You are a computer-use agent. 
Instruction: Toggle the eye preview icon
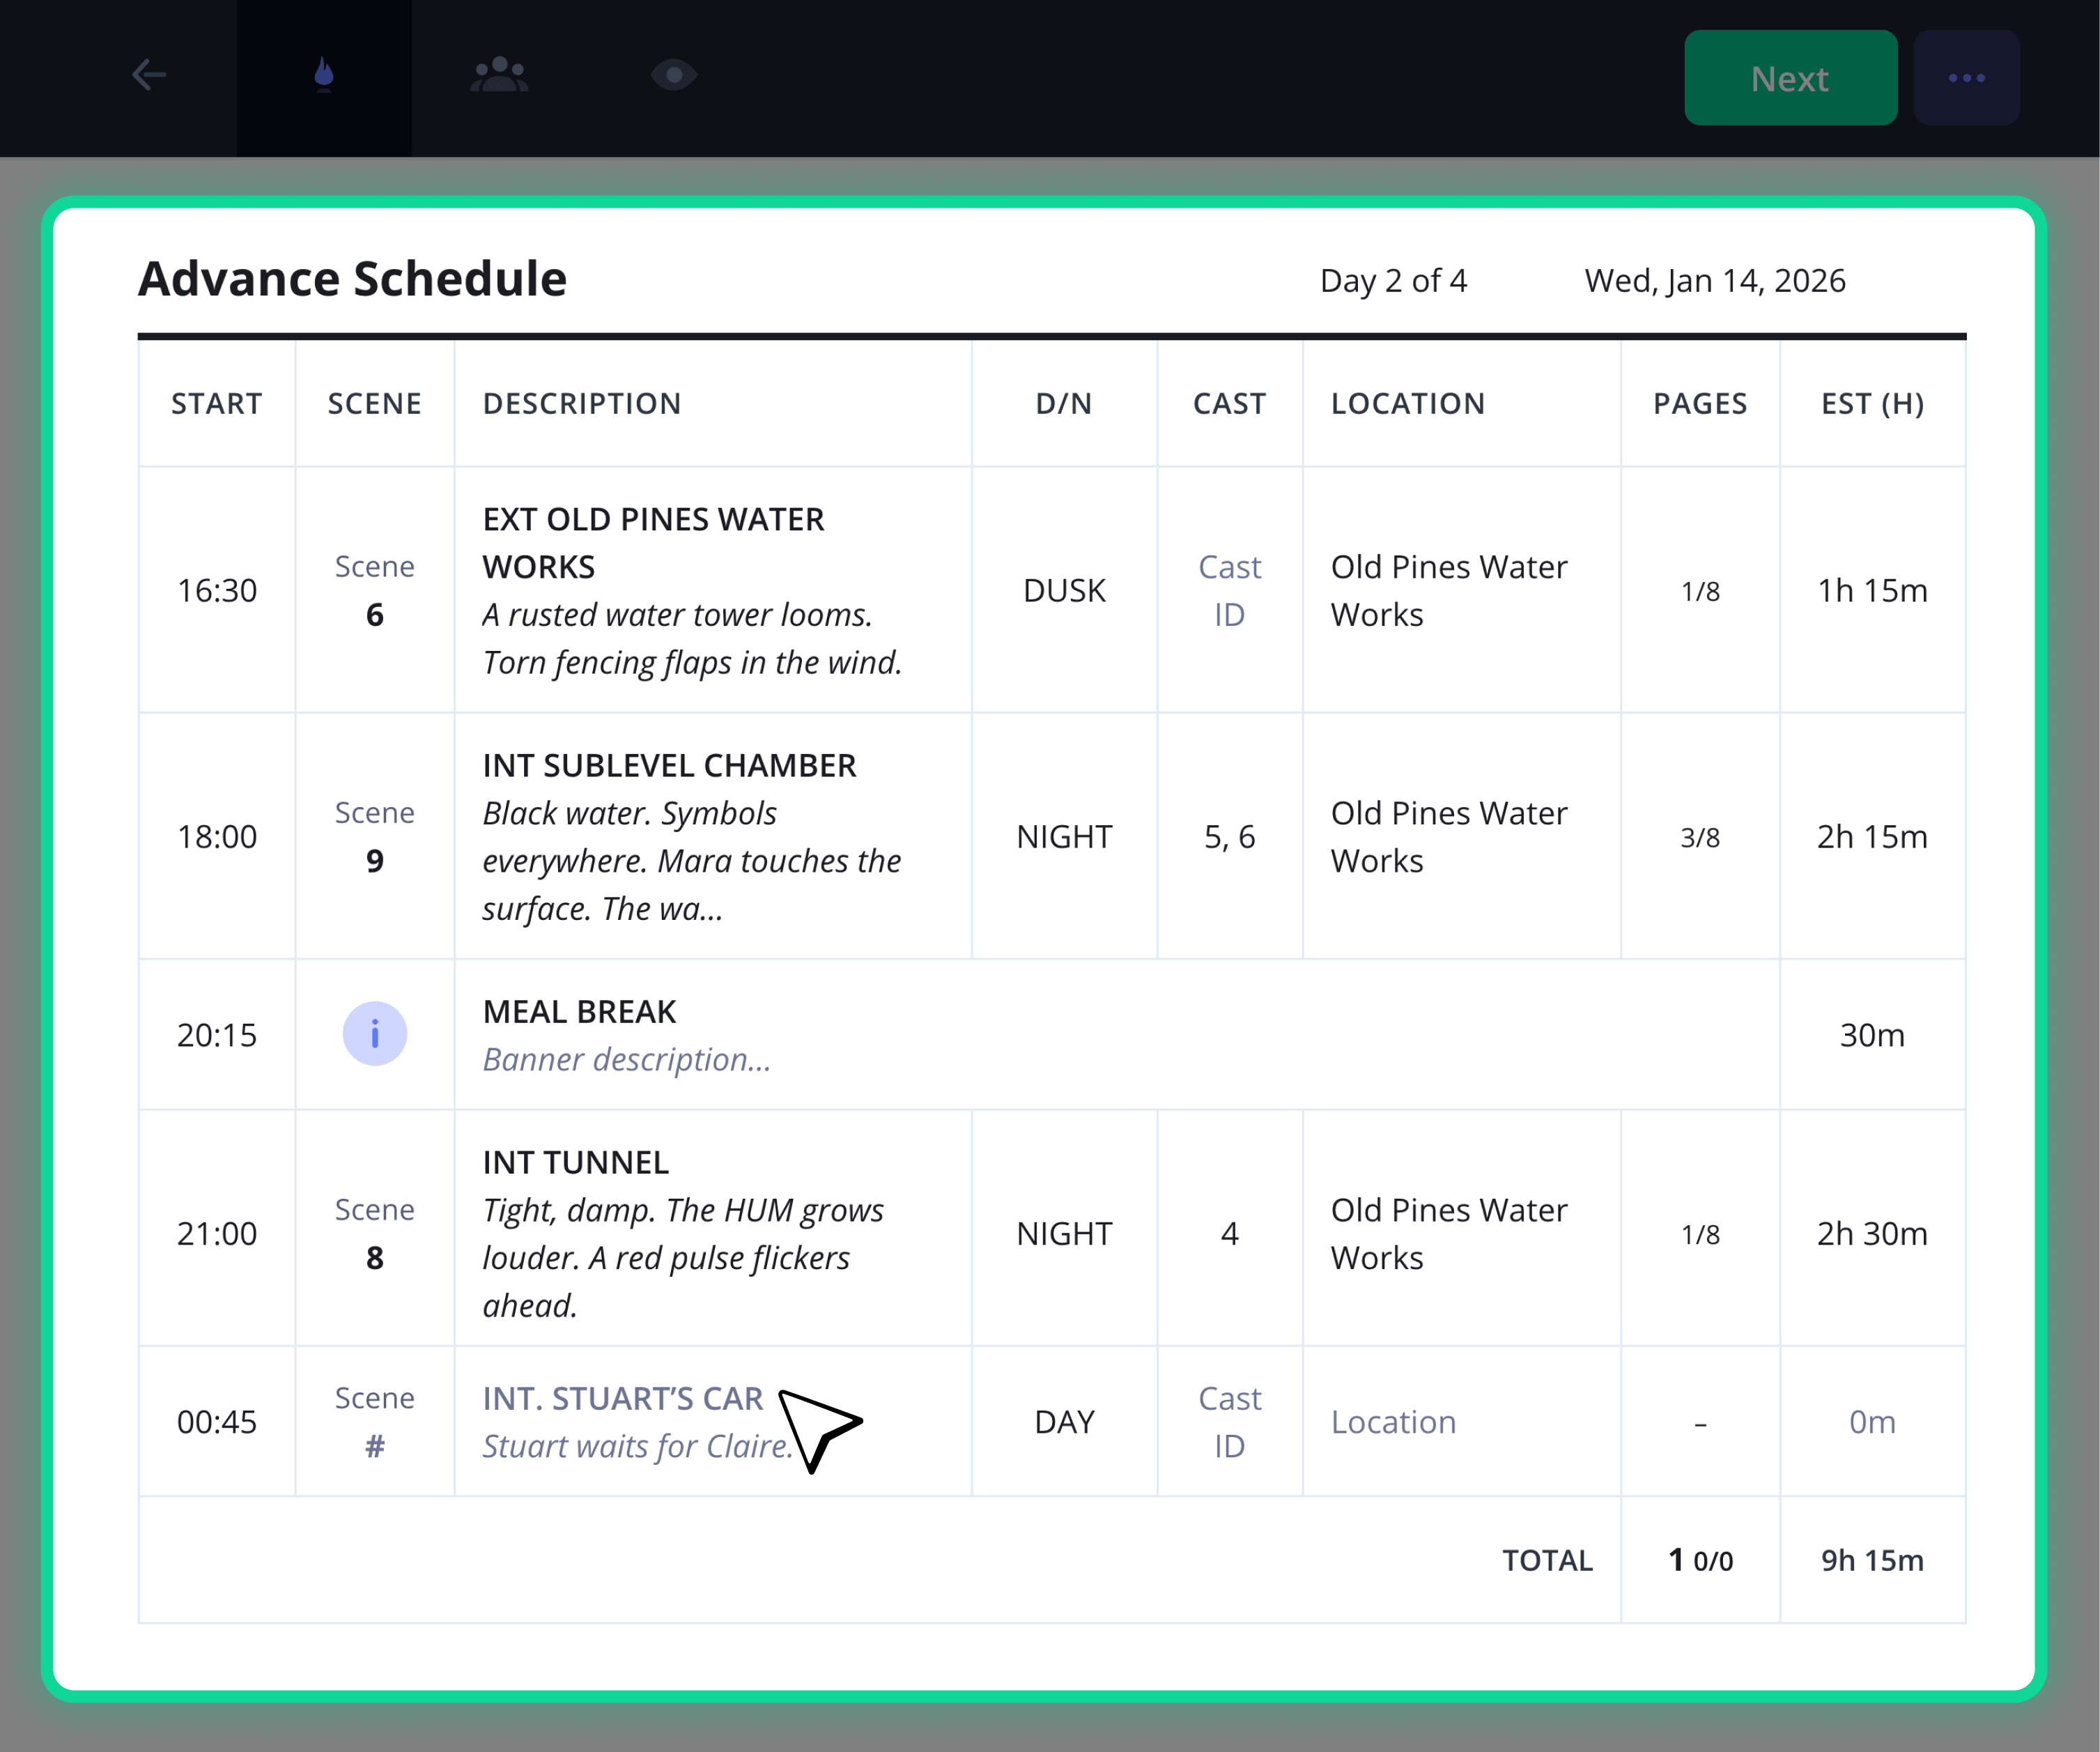[x=674, y=75]
